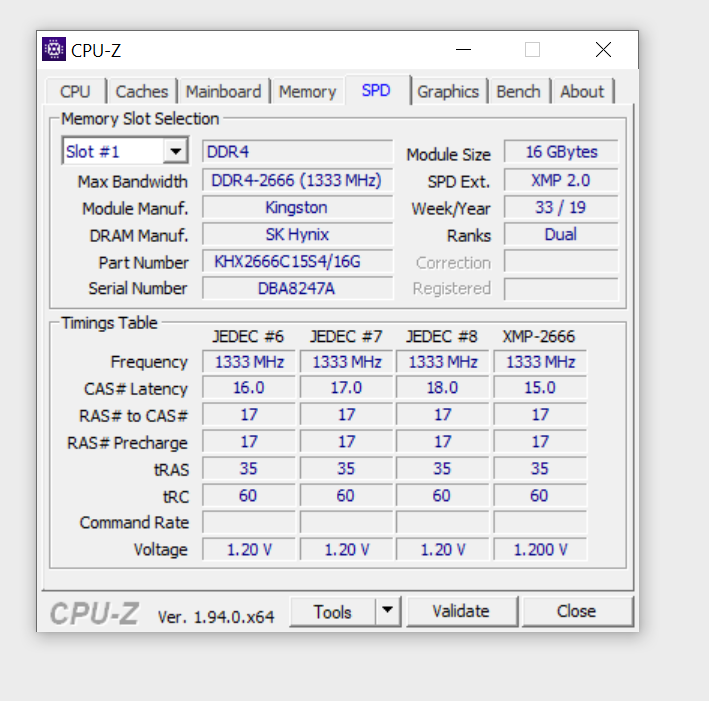Select part number KHX2666C15S4/16G
The height and width of the screenshot is (701, 709).
pyautogui.click(x=298, y=261)
